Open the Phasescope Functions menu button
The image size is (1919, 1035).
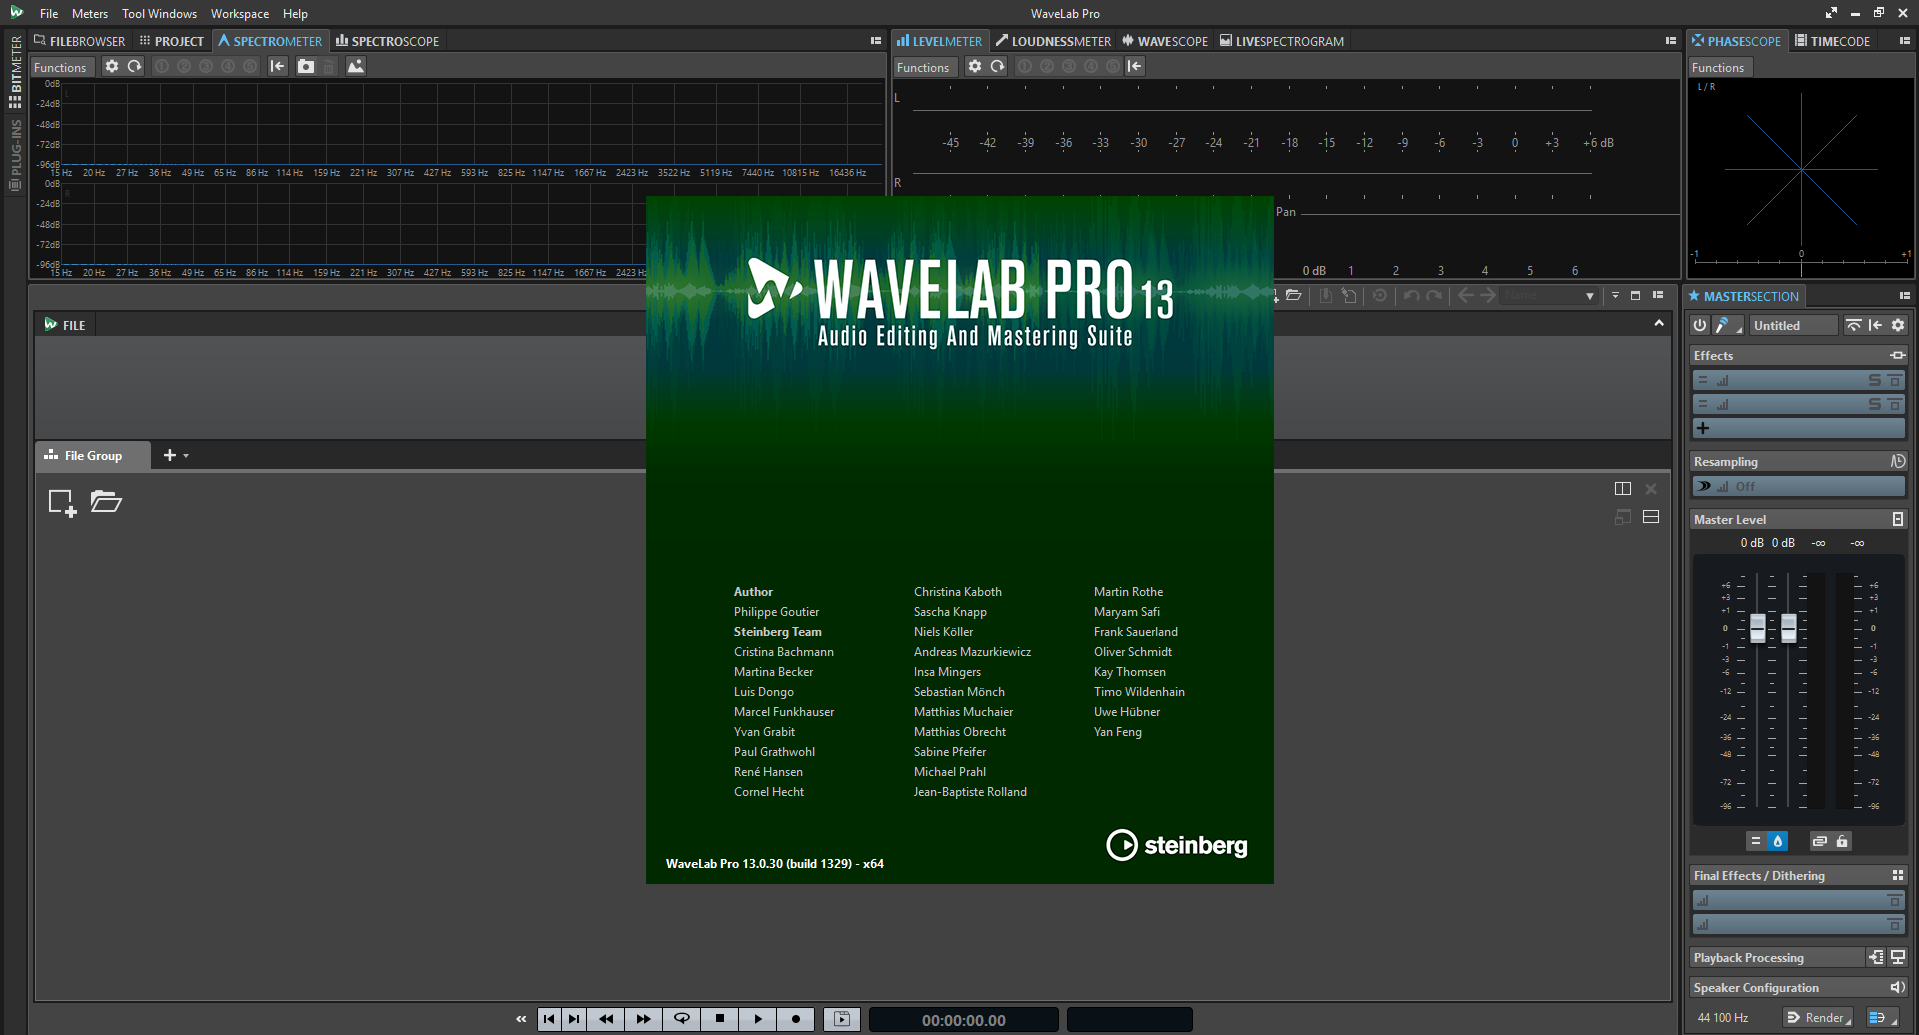(1718, 67)
